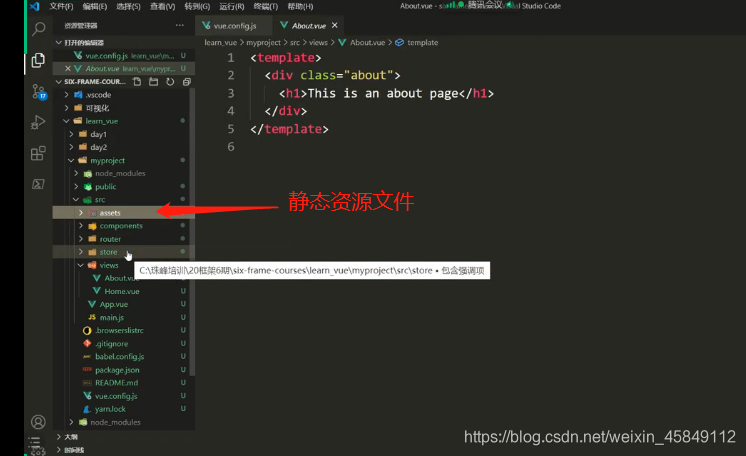The image size is (746, 456).
Task: Open the Accounts icon in activity bar
Action: point(38,422)
